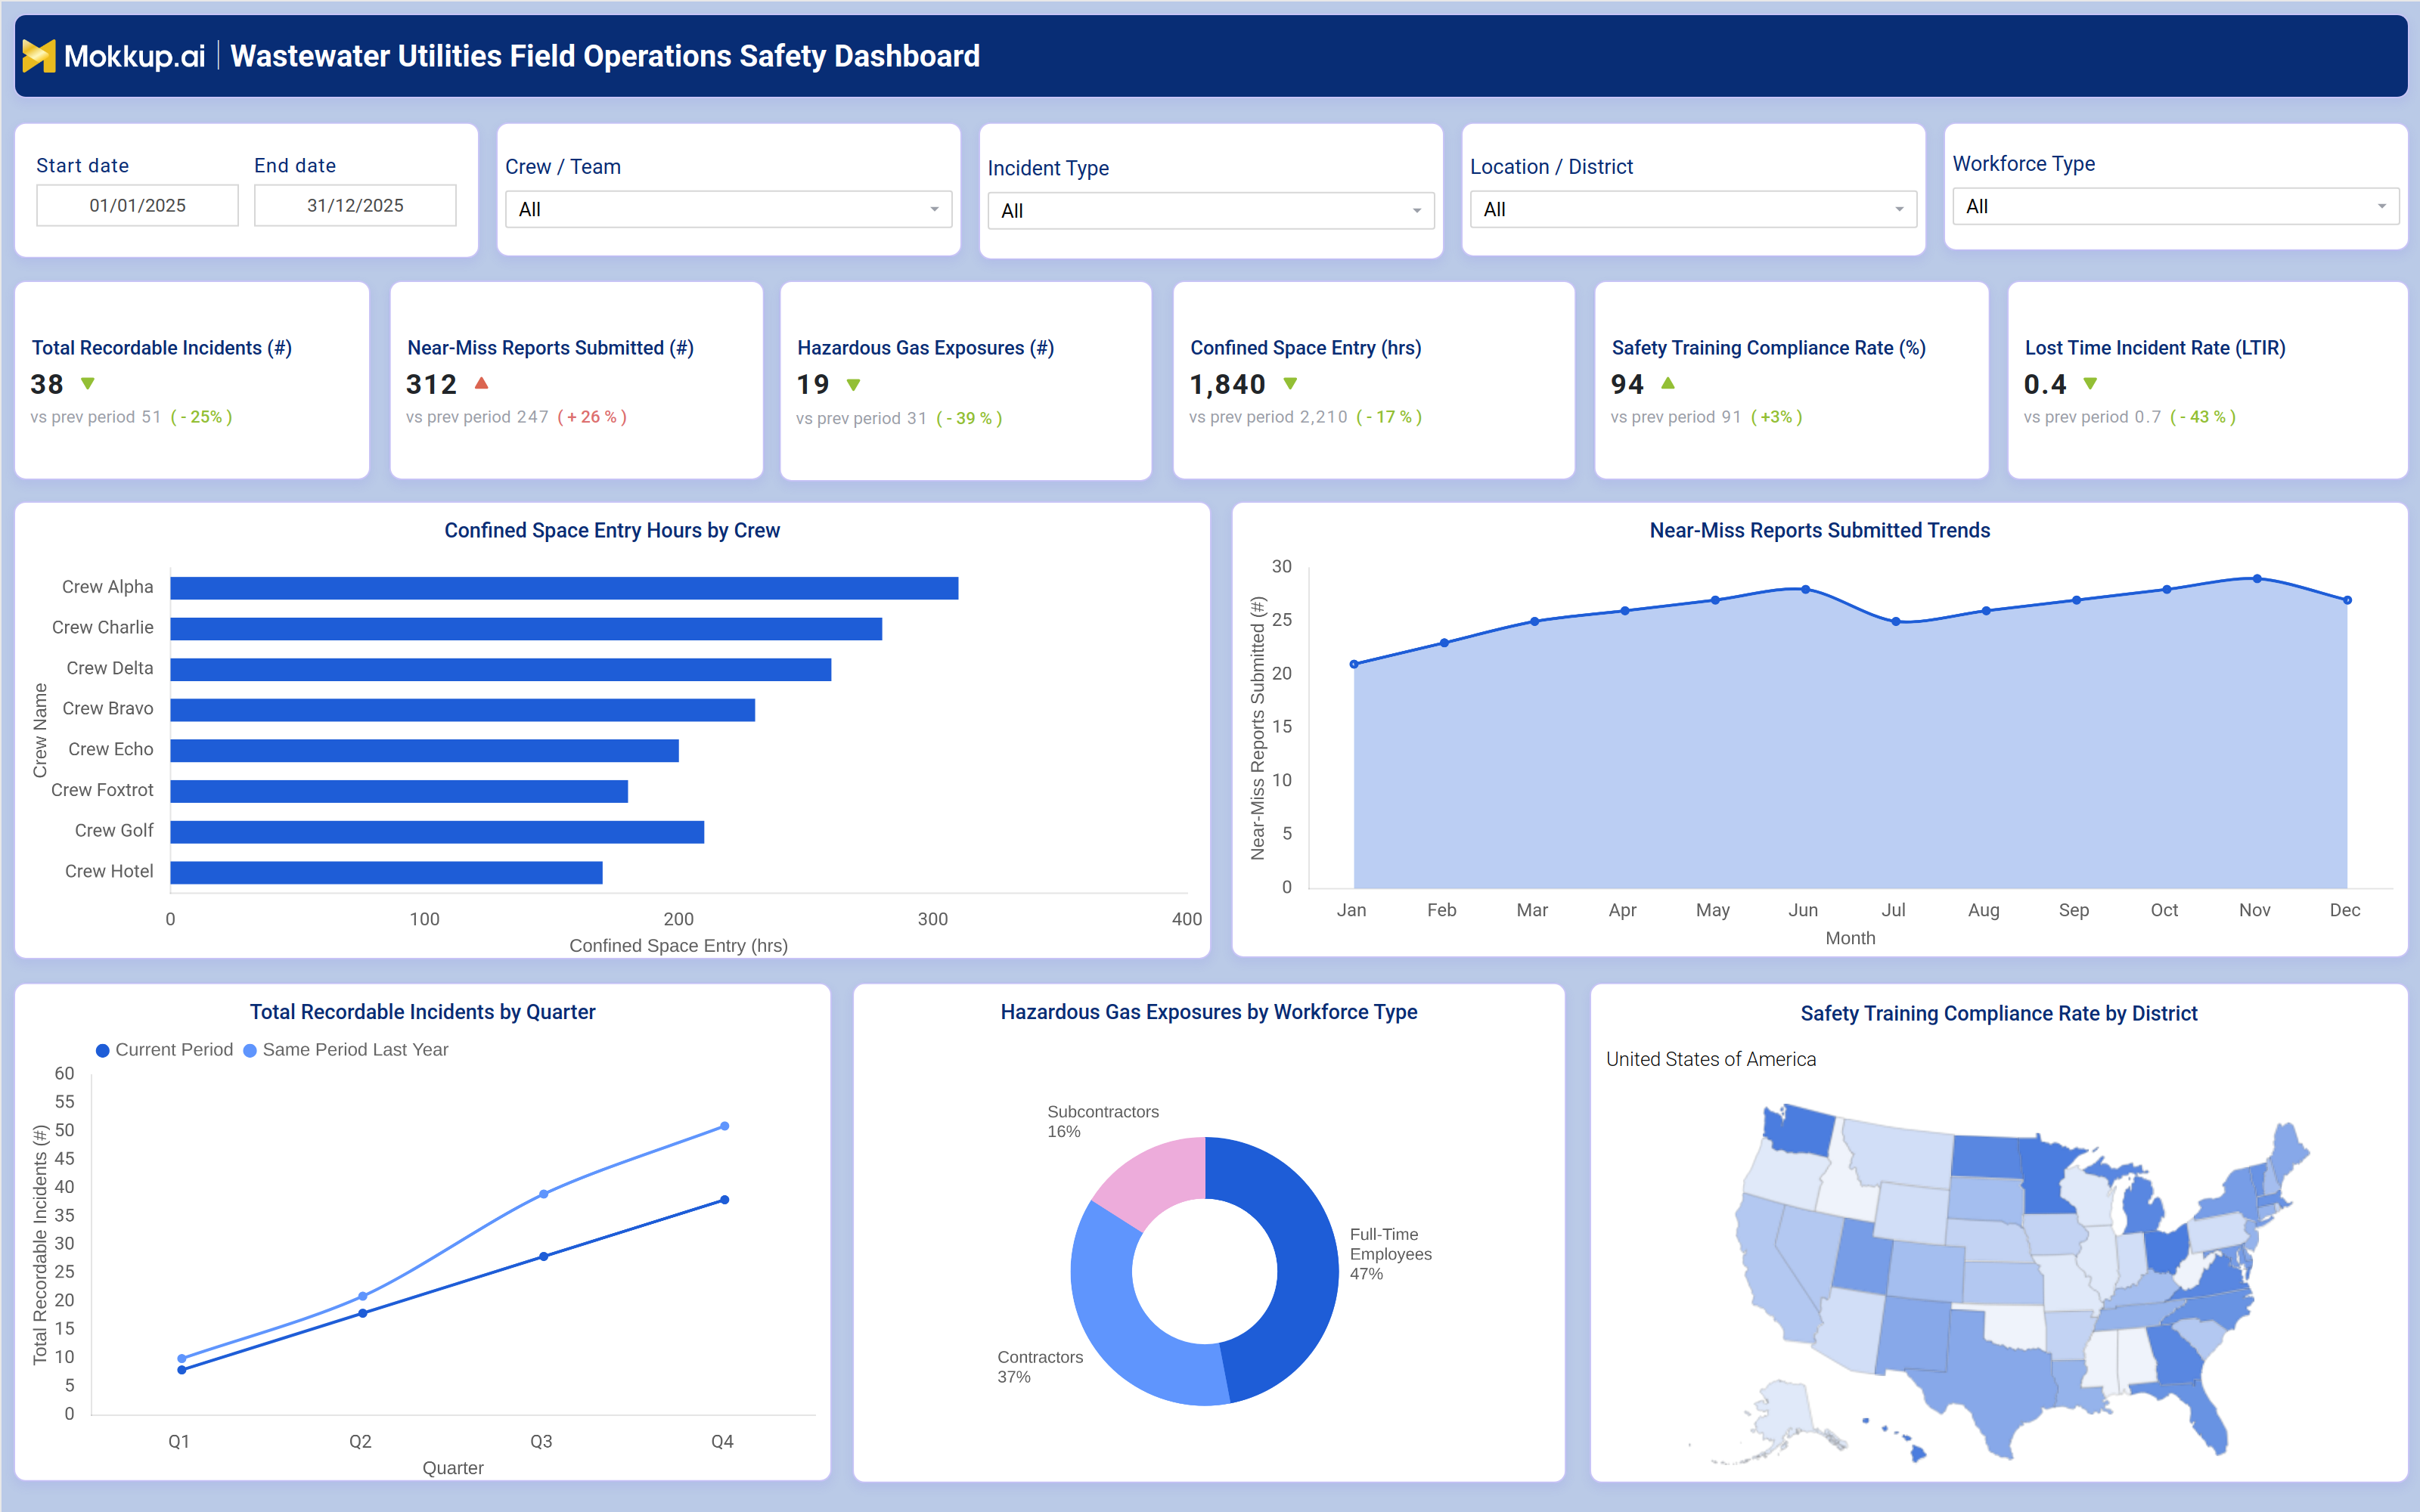This screenshot has width=2420, height=1512.
Task: Click the Confined Space Entry (hrs) card title
Action: point(1305,348)
